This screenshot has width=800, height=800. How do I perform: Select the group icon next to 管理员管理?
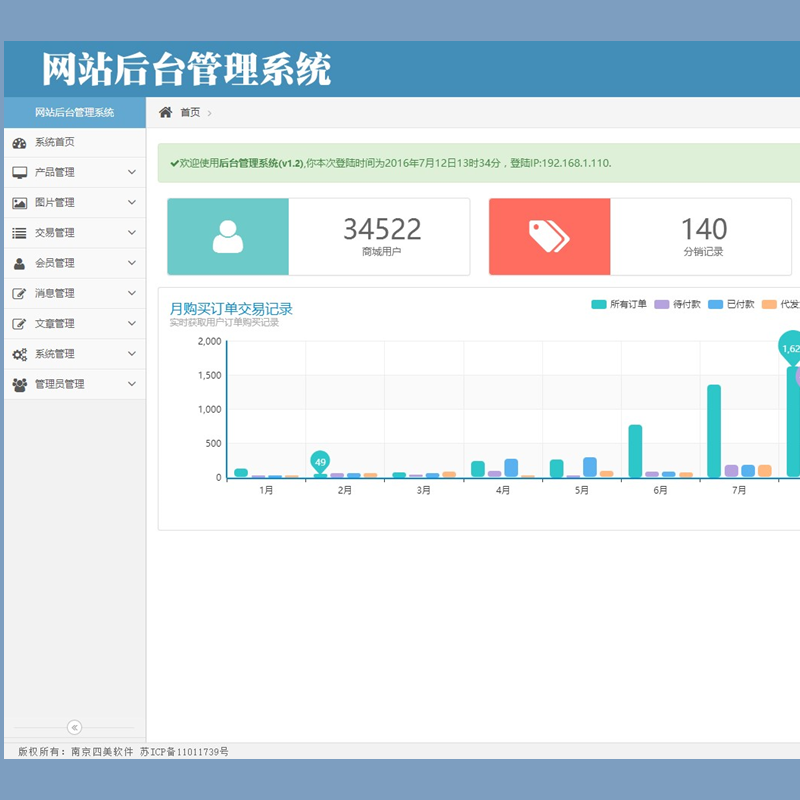(x=20, y=384)
